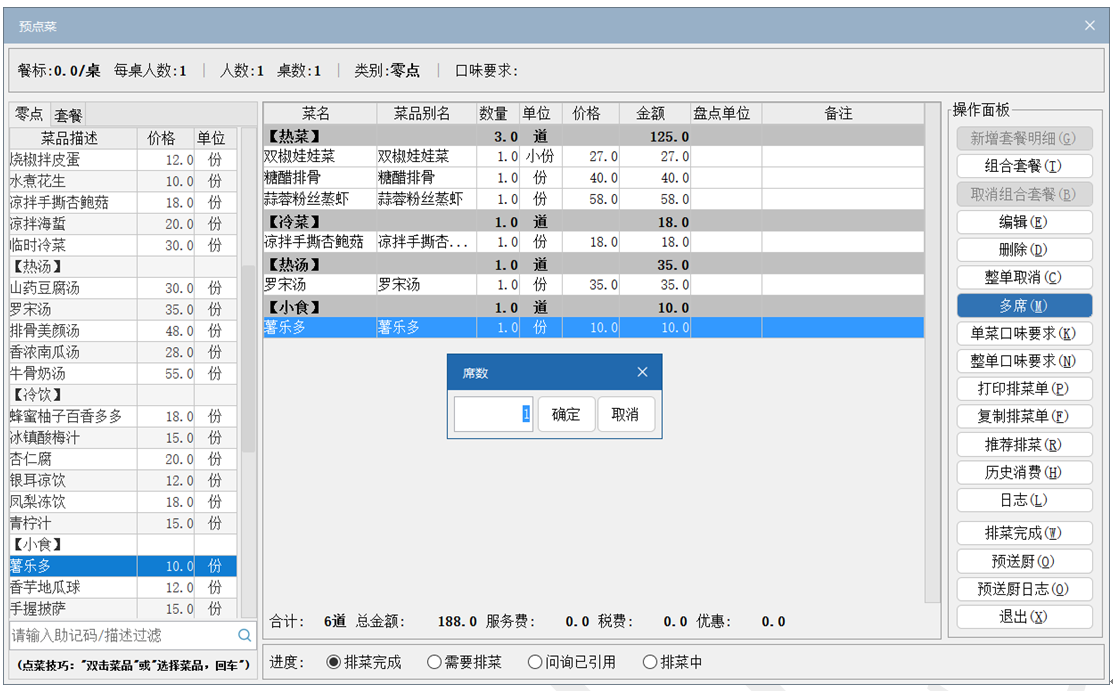Select 青柠汁 in dish list

123,523
